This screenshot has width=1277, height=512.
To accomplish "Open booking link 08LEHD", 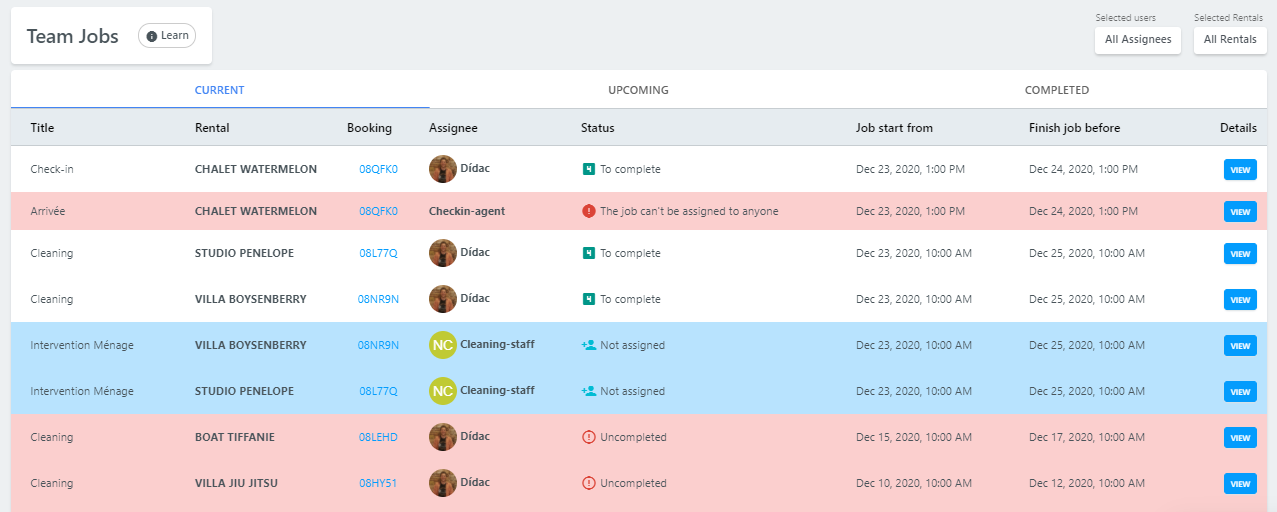I will pos(378,437).
